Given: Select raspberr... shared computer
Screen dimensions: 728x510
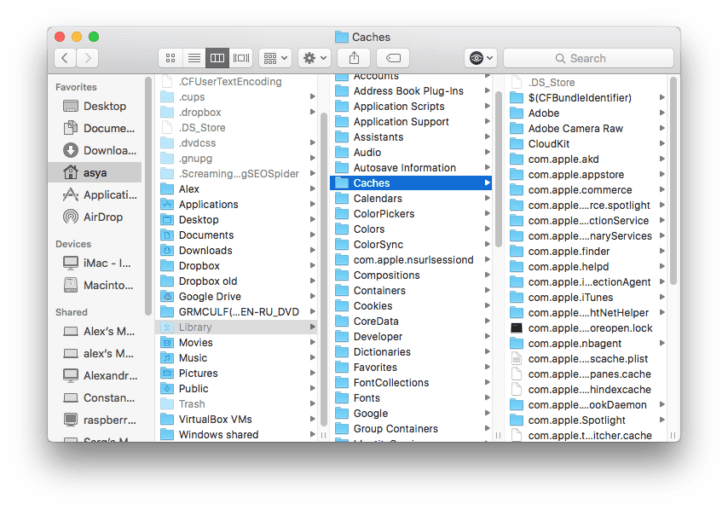Looking at the screenshot, I should click(x=95, y=420).
